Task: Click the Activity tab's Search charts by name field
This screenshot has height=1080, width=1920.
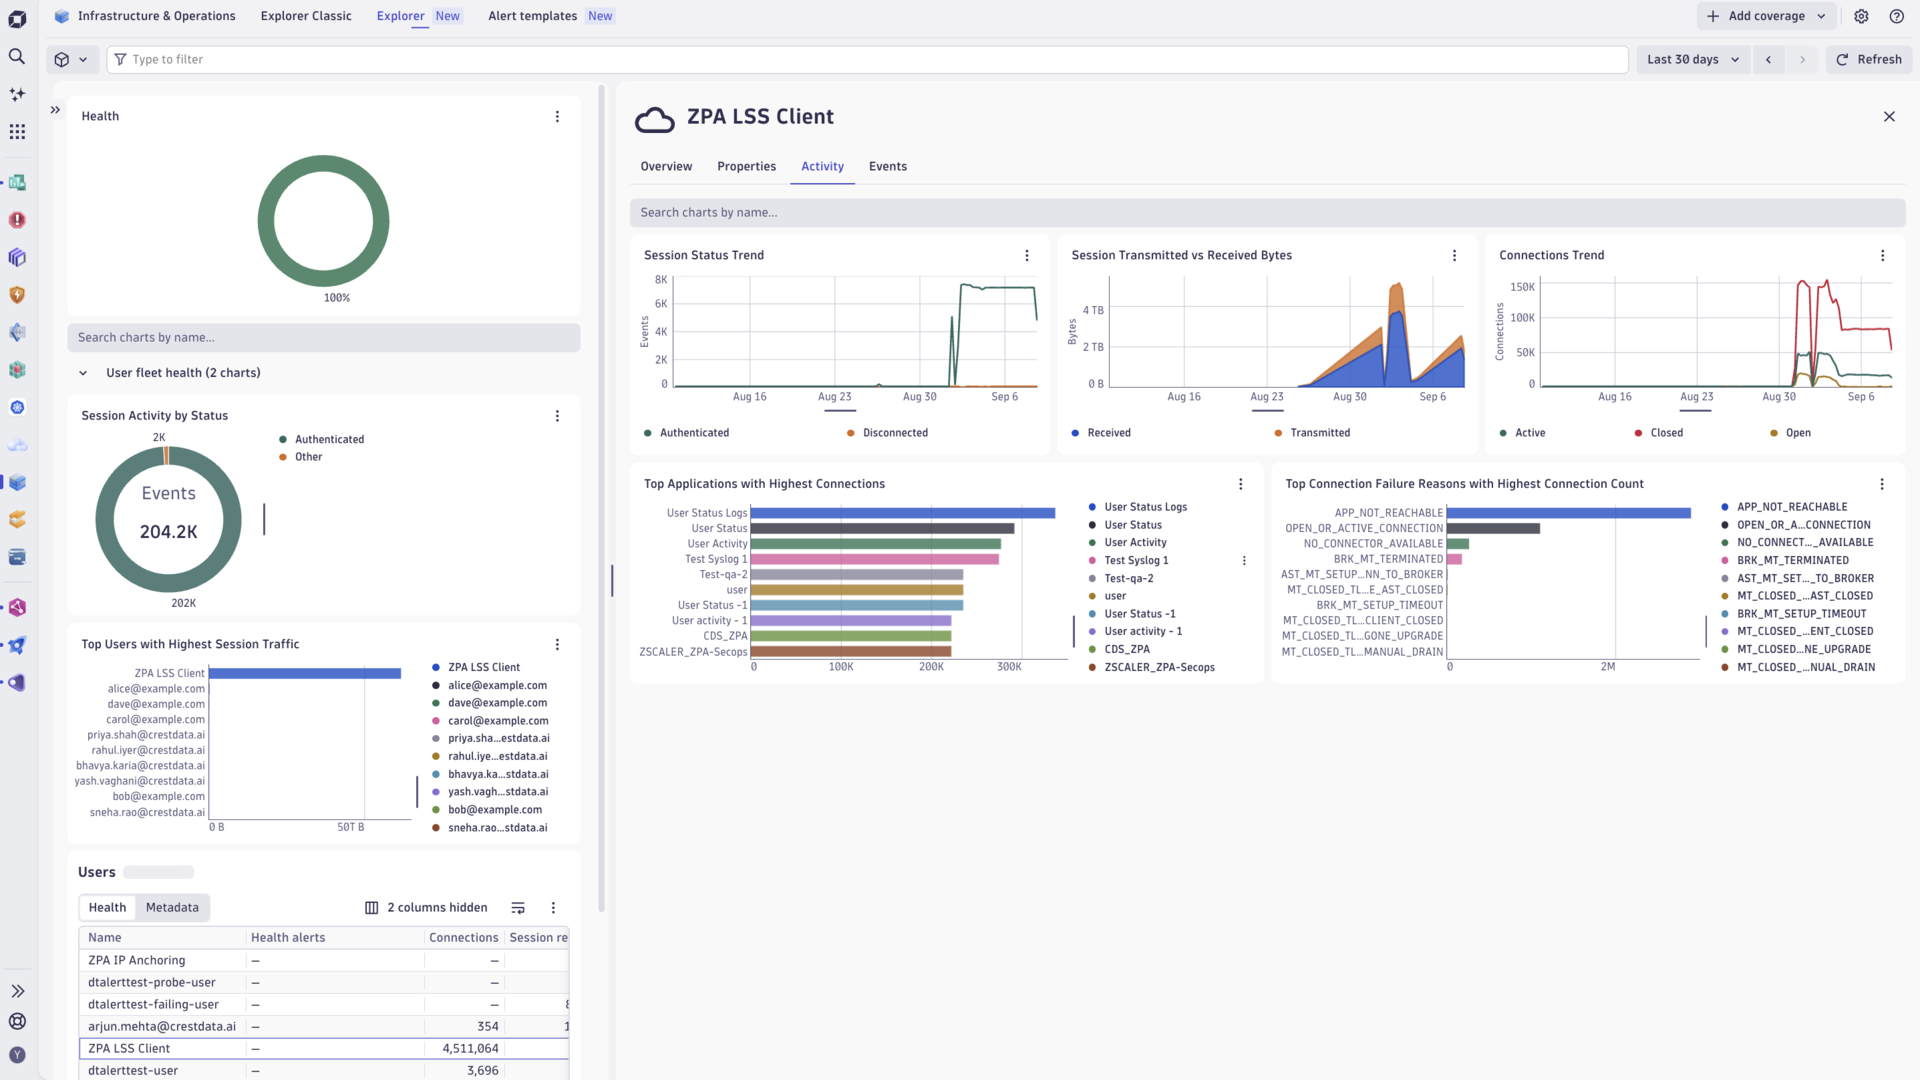Action: click(x=1267, y=213)
